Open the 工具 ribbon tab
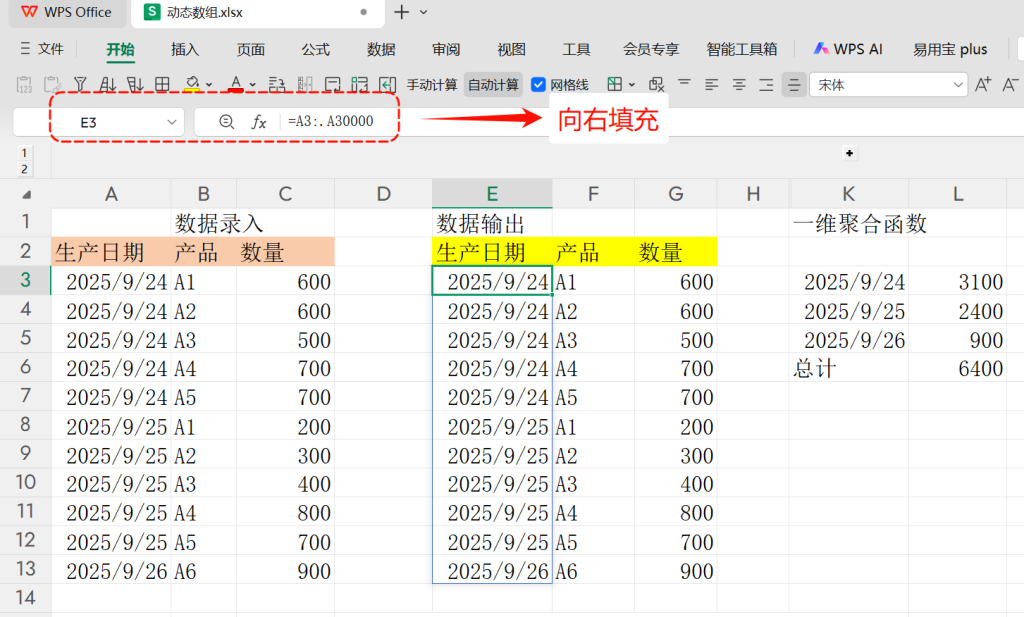Viewport: 1024px width, 617px height. pyautogui.click(x=577, y=50)
